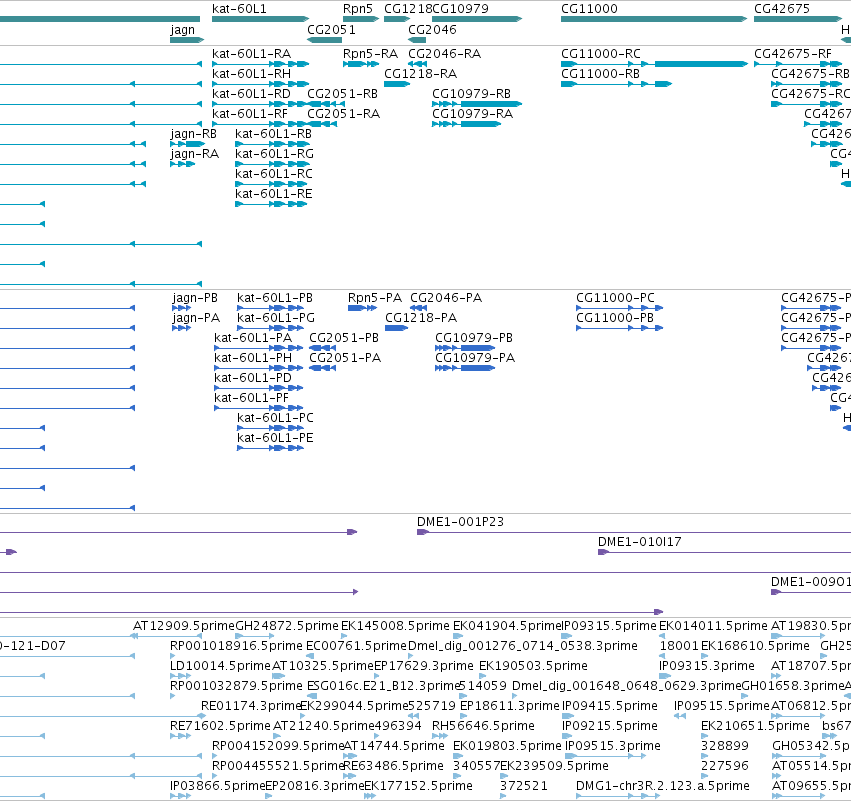This screenshot has height=801, width=851.
Task: Click the Rpn5-RA transcript label
Action: (370, 54)
